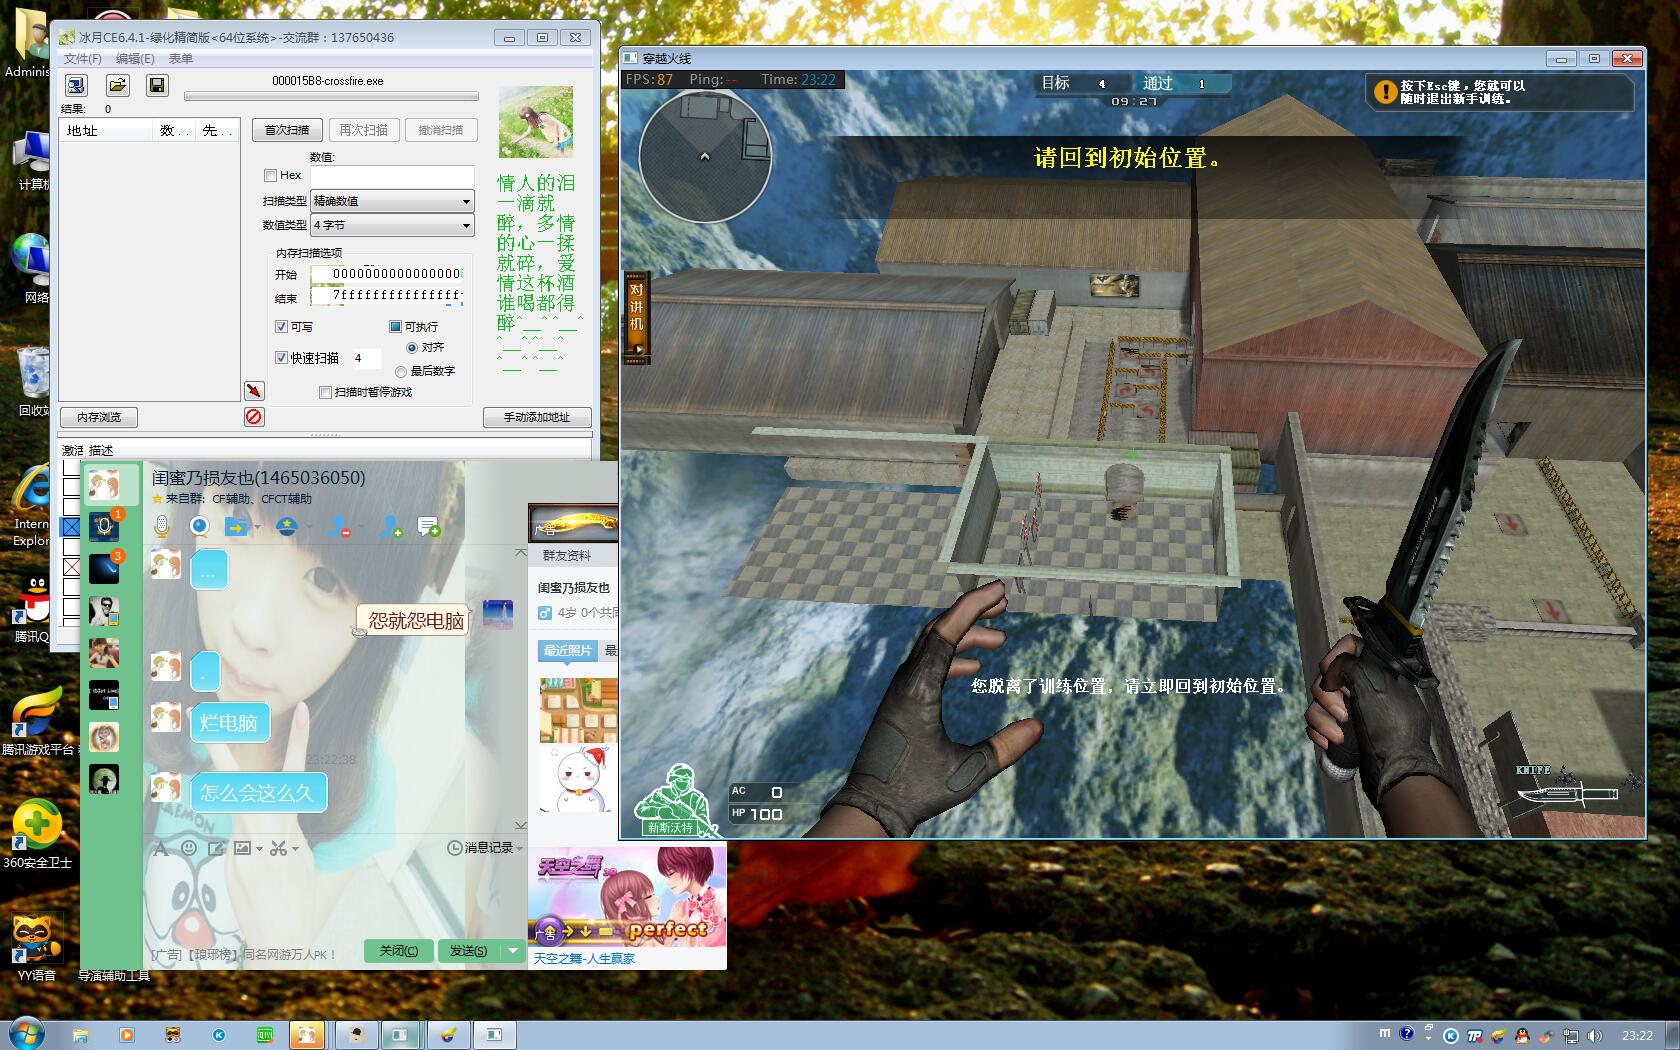
Task: Click the red arrow add-address icon
Action: click(x=254, y=390)
